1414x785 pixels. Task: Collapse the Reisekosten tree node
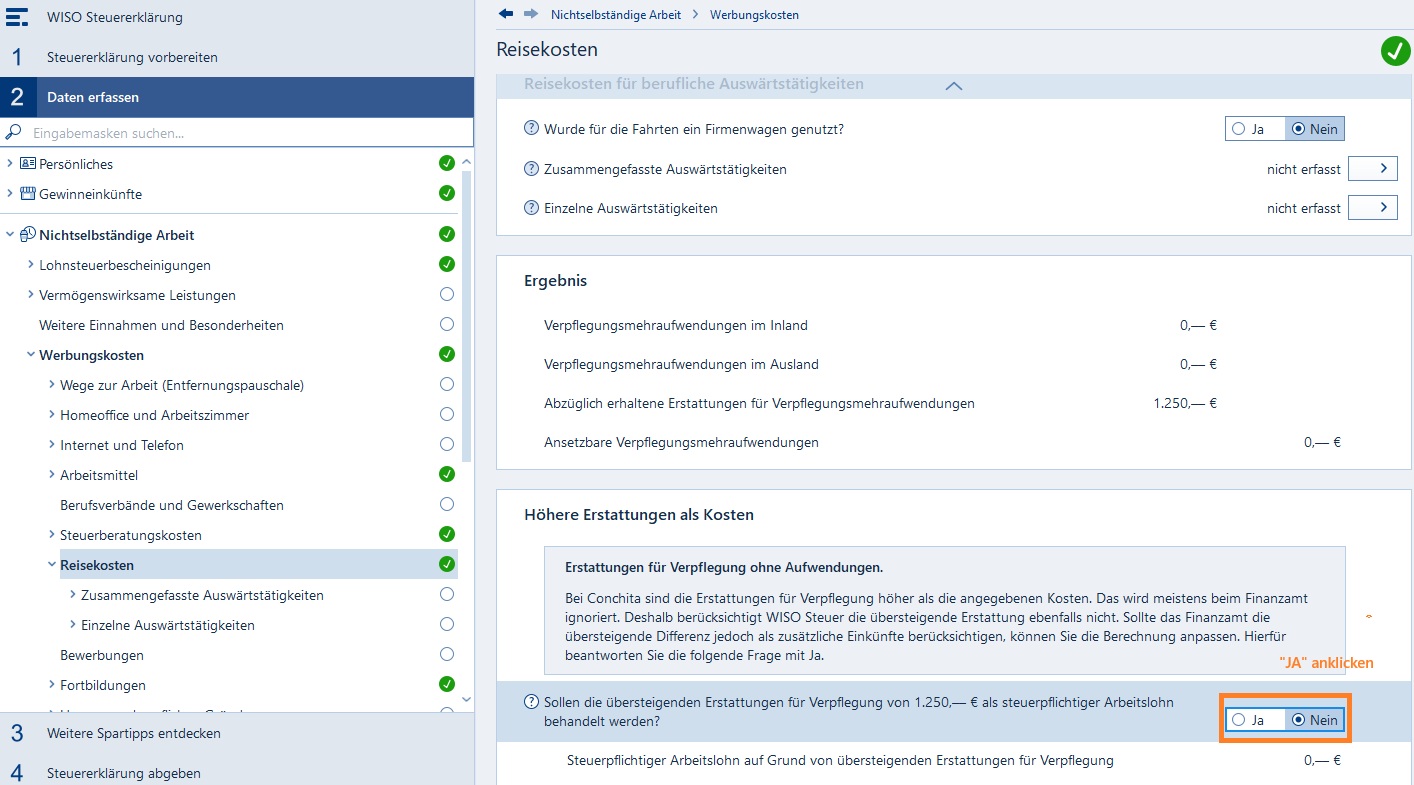coord(52,565)
